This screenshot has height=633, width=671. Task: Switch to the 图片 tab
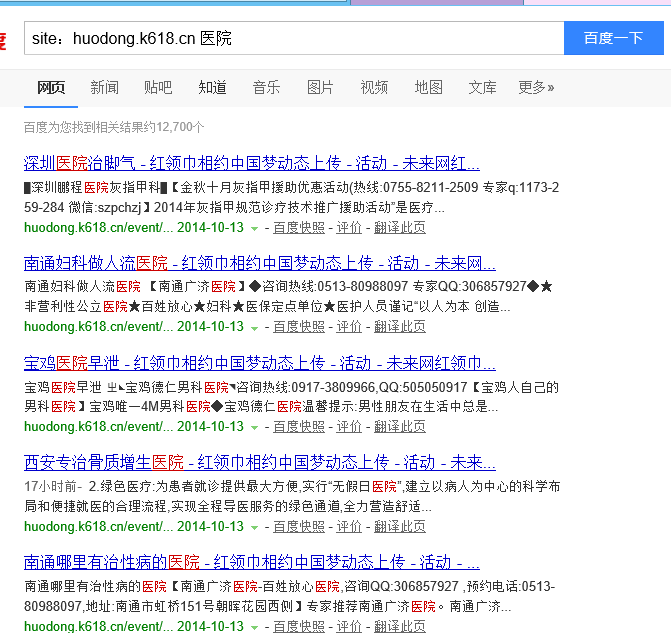320,87
